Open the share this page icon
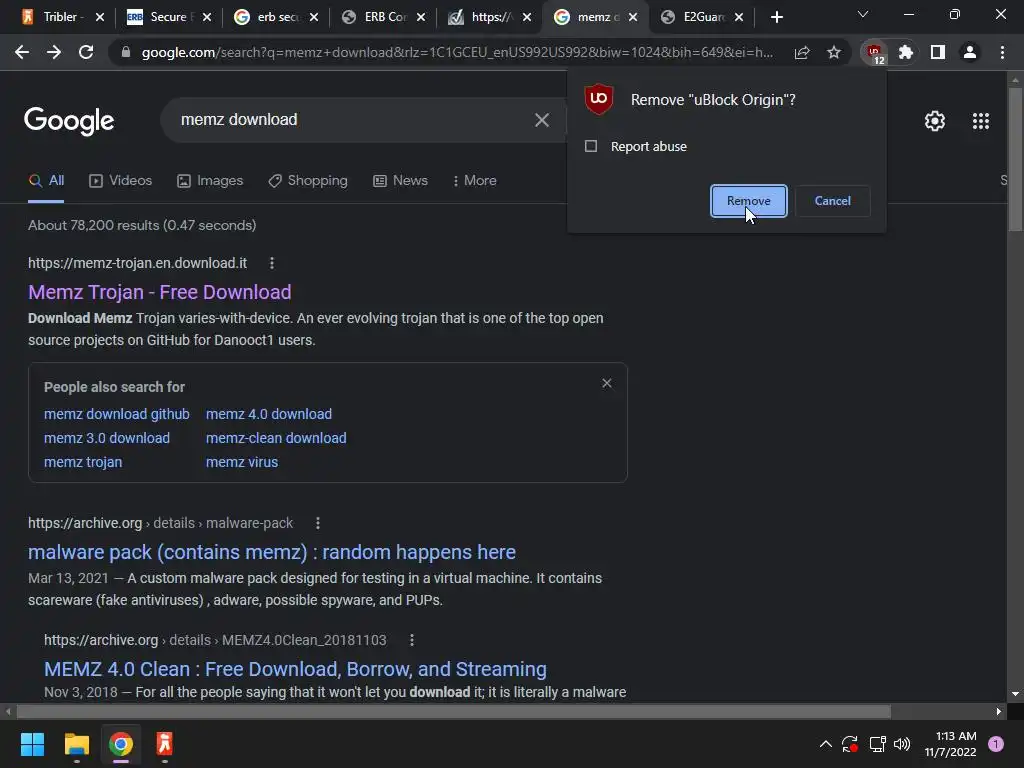Screen dimensions: 1024x768 (x=802, y=52)
